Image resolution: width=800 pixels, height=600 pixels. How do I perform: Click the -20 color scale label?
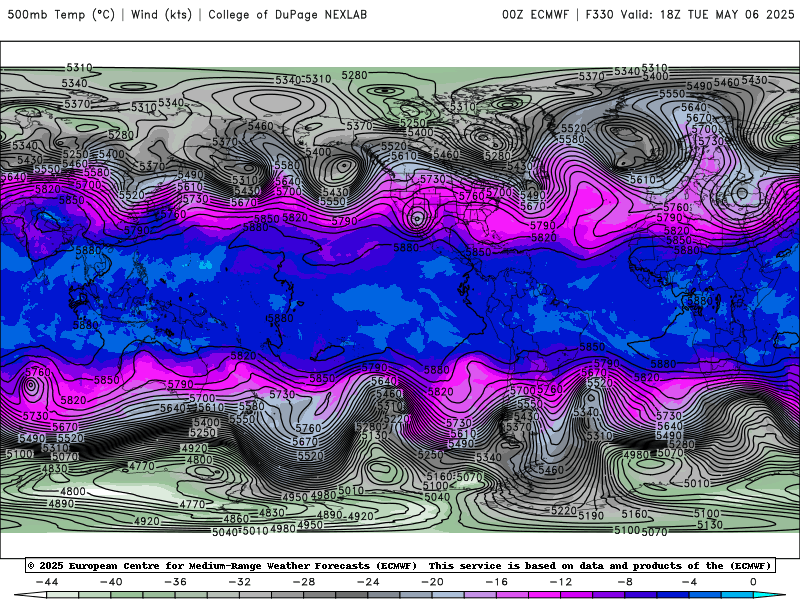coord(432,582)
